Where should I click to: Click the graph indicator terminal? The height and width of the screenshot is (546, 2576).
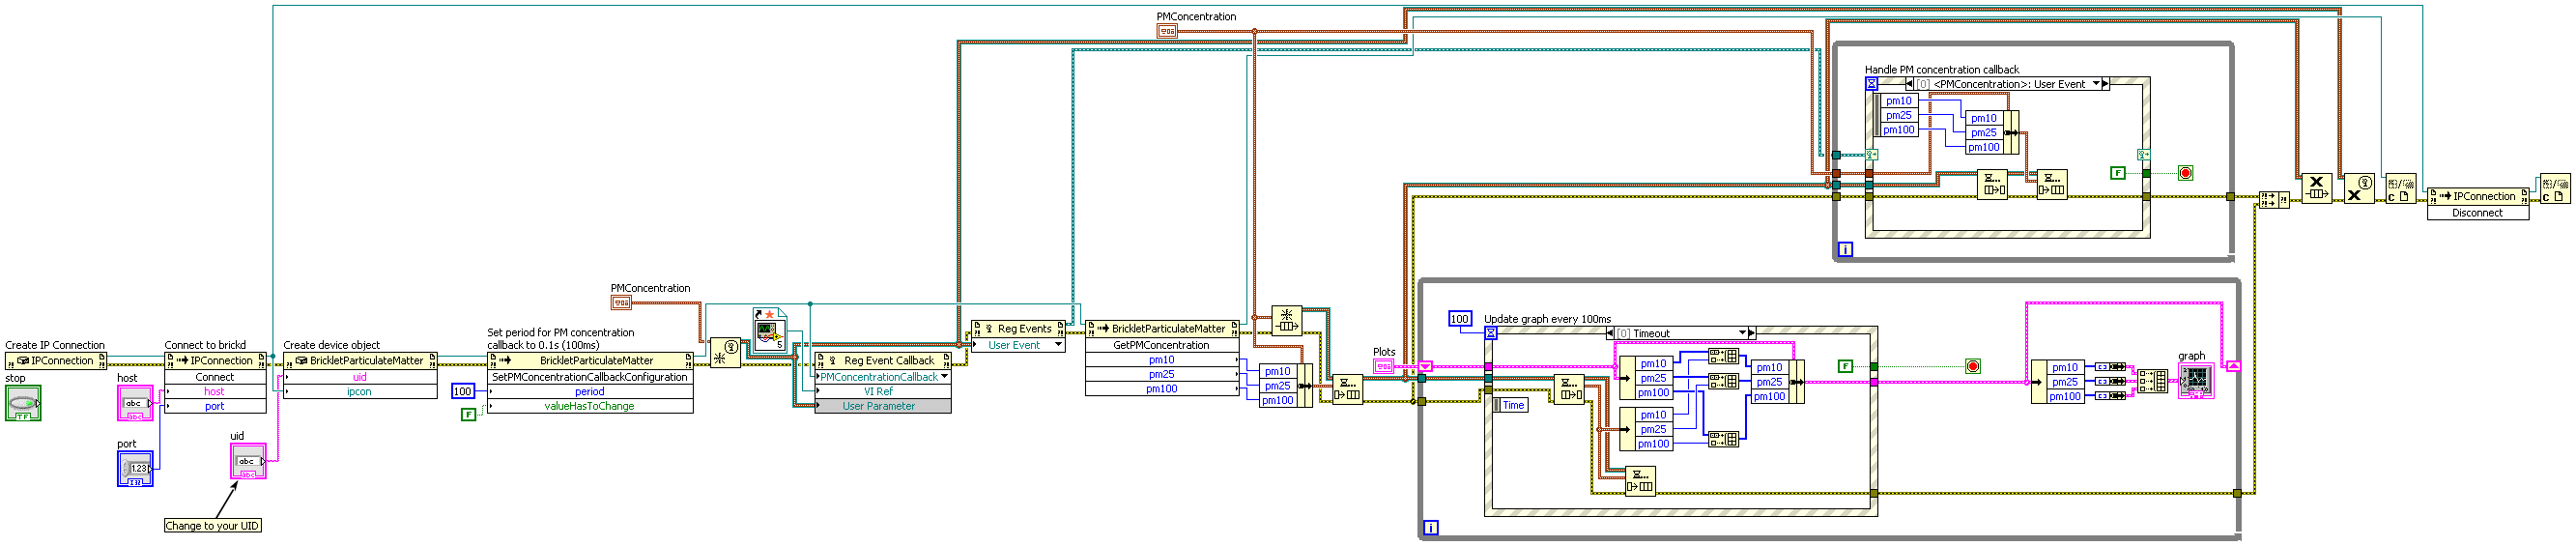2196,381
